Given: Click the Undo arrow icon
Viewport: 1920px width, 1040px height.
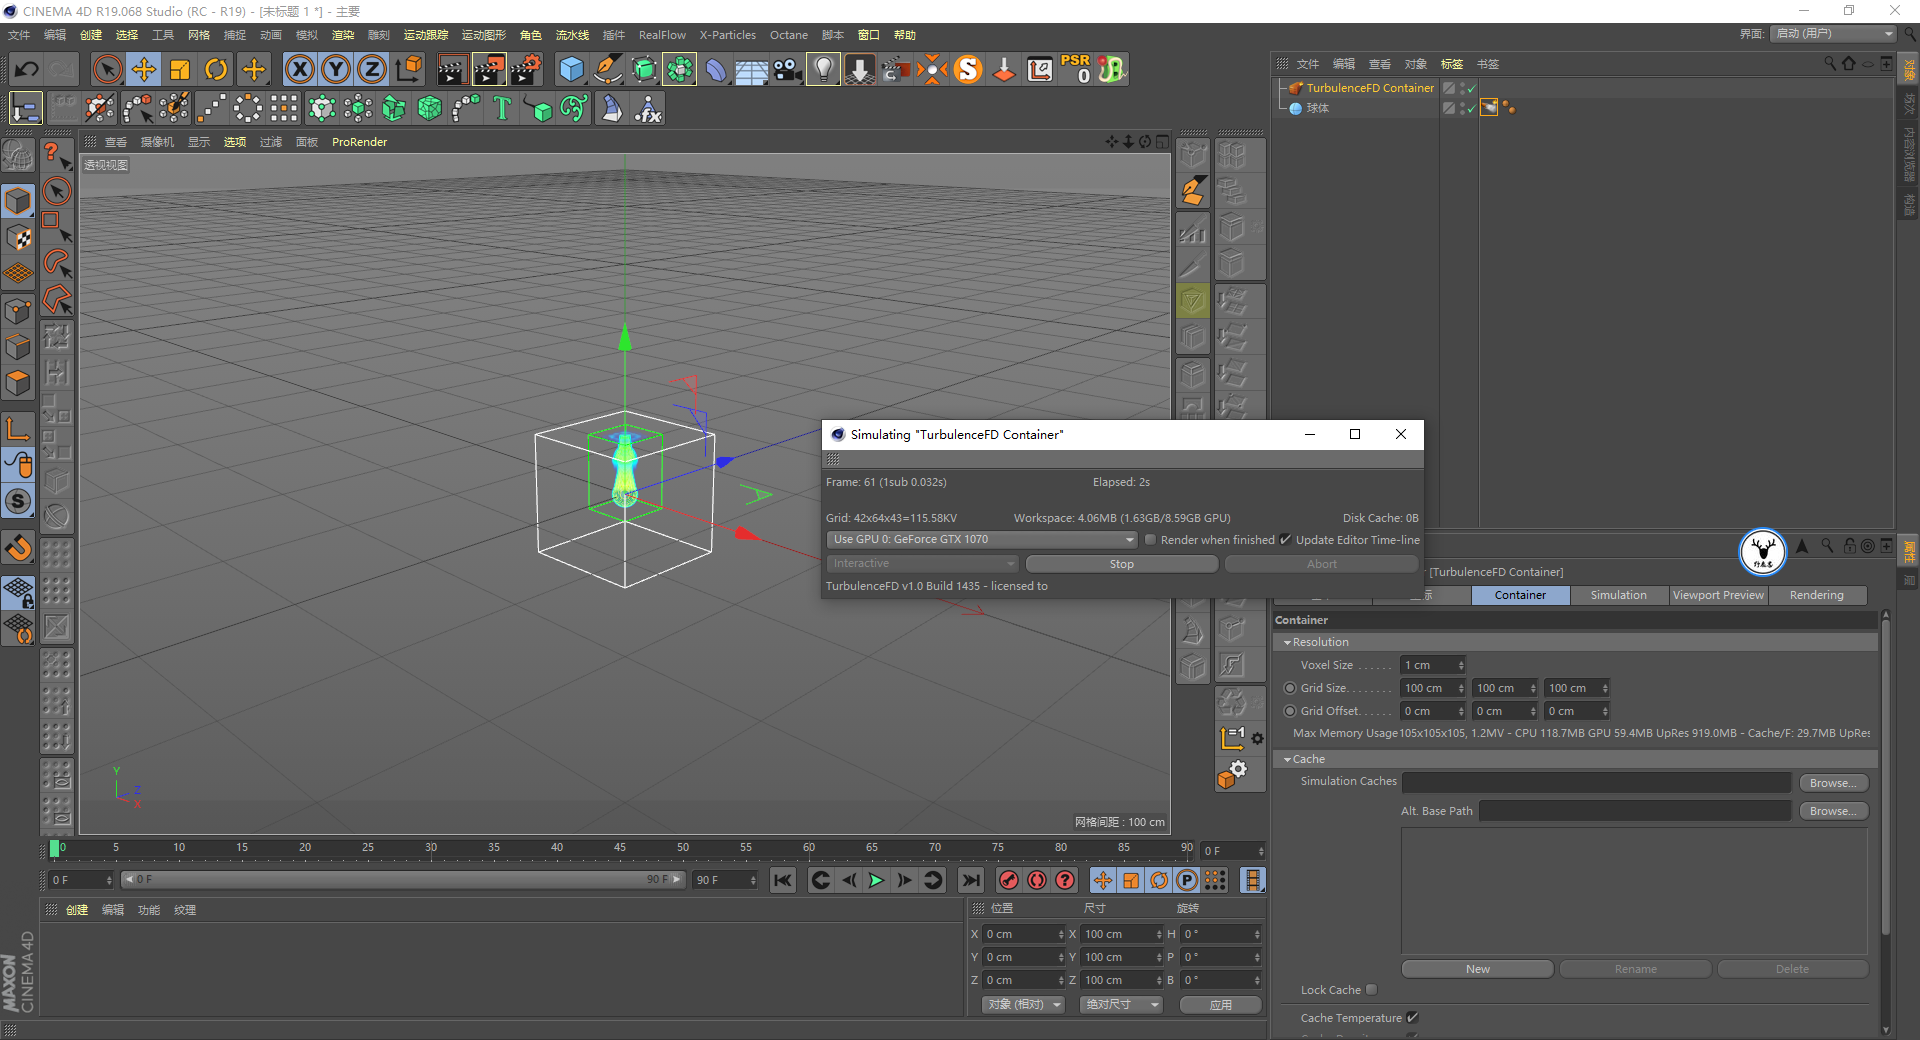Looking at the screenshot, I should (27, 69).
